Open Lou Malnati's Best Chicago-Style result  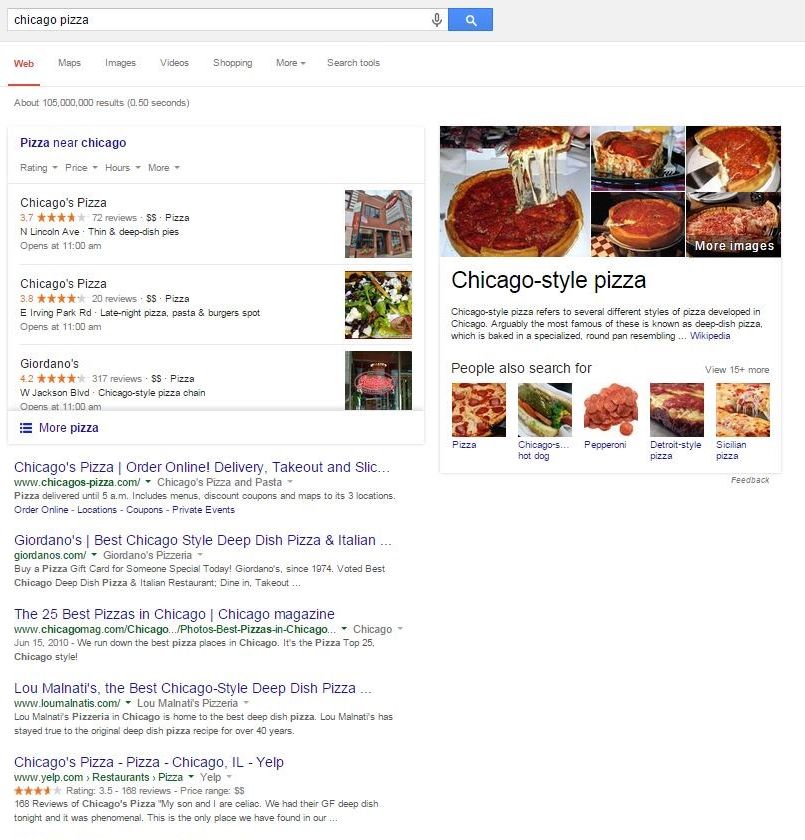[x=193, y=688]
